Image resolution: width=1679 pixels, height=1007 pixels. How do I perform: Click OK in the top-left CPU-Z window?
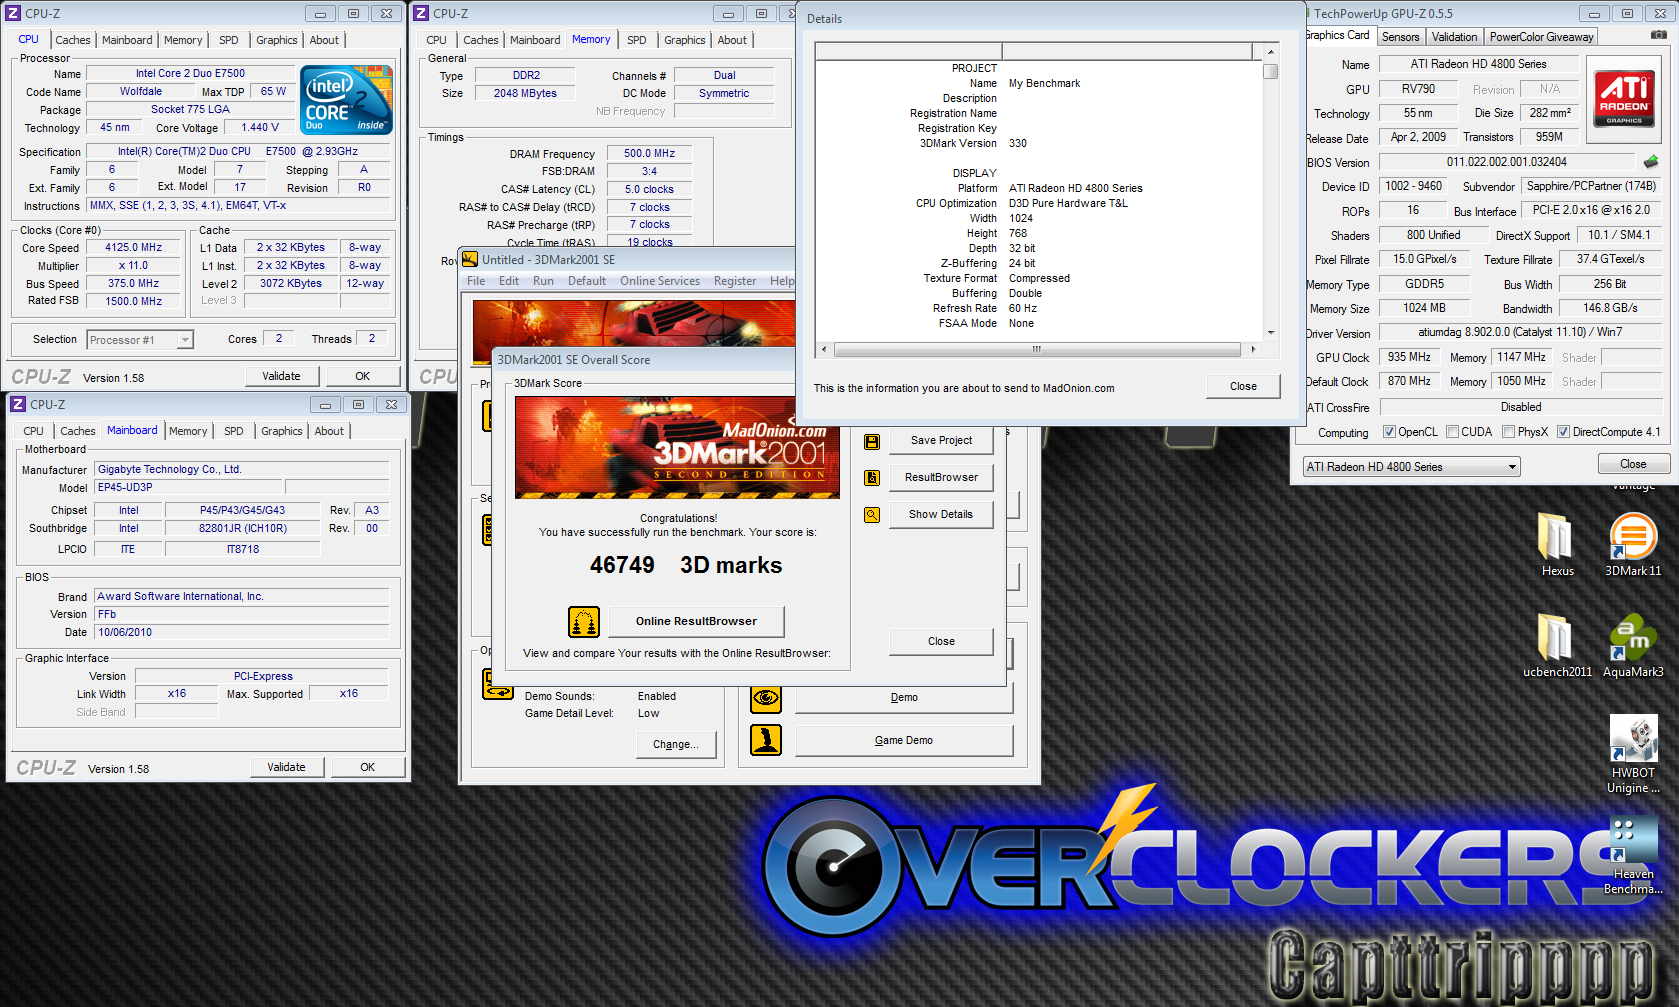click(363, 377)
